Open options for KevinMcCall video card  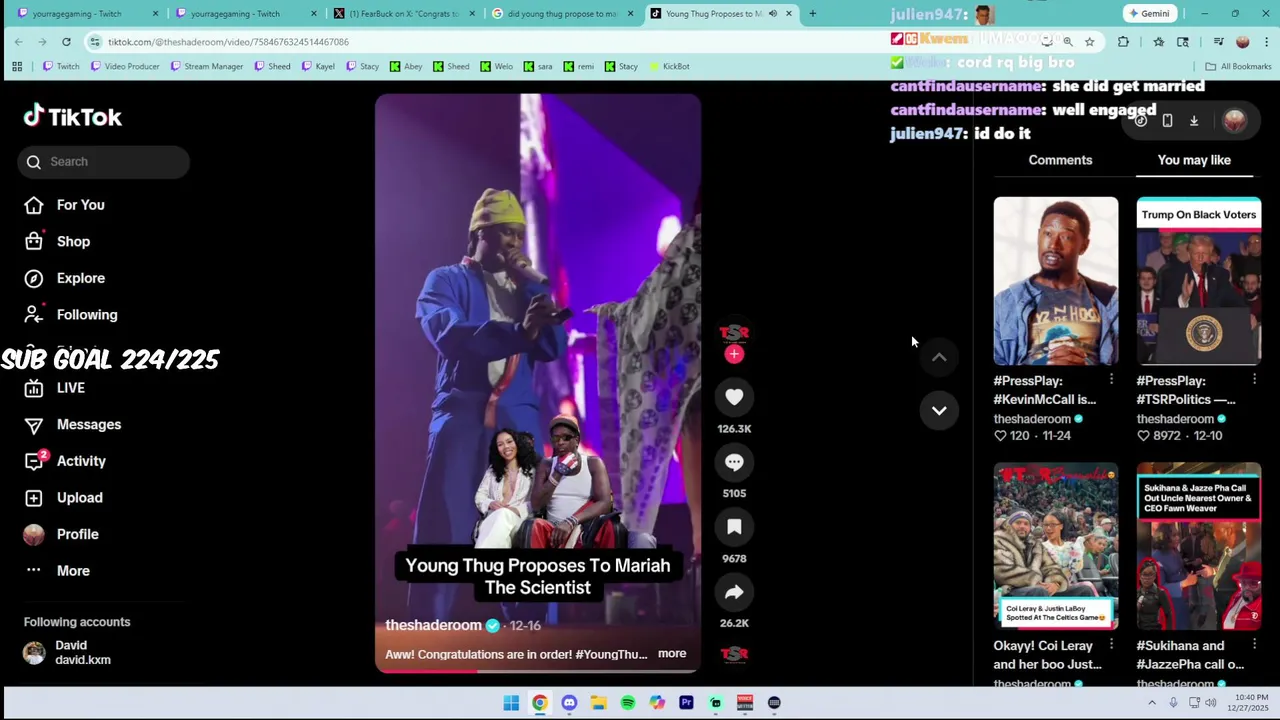[x=1111, y=380]
